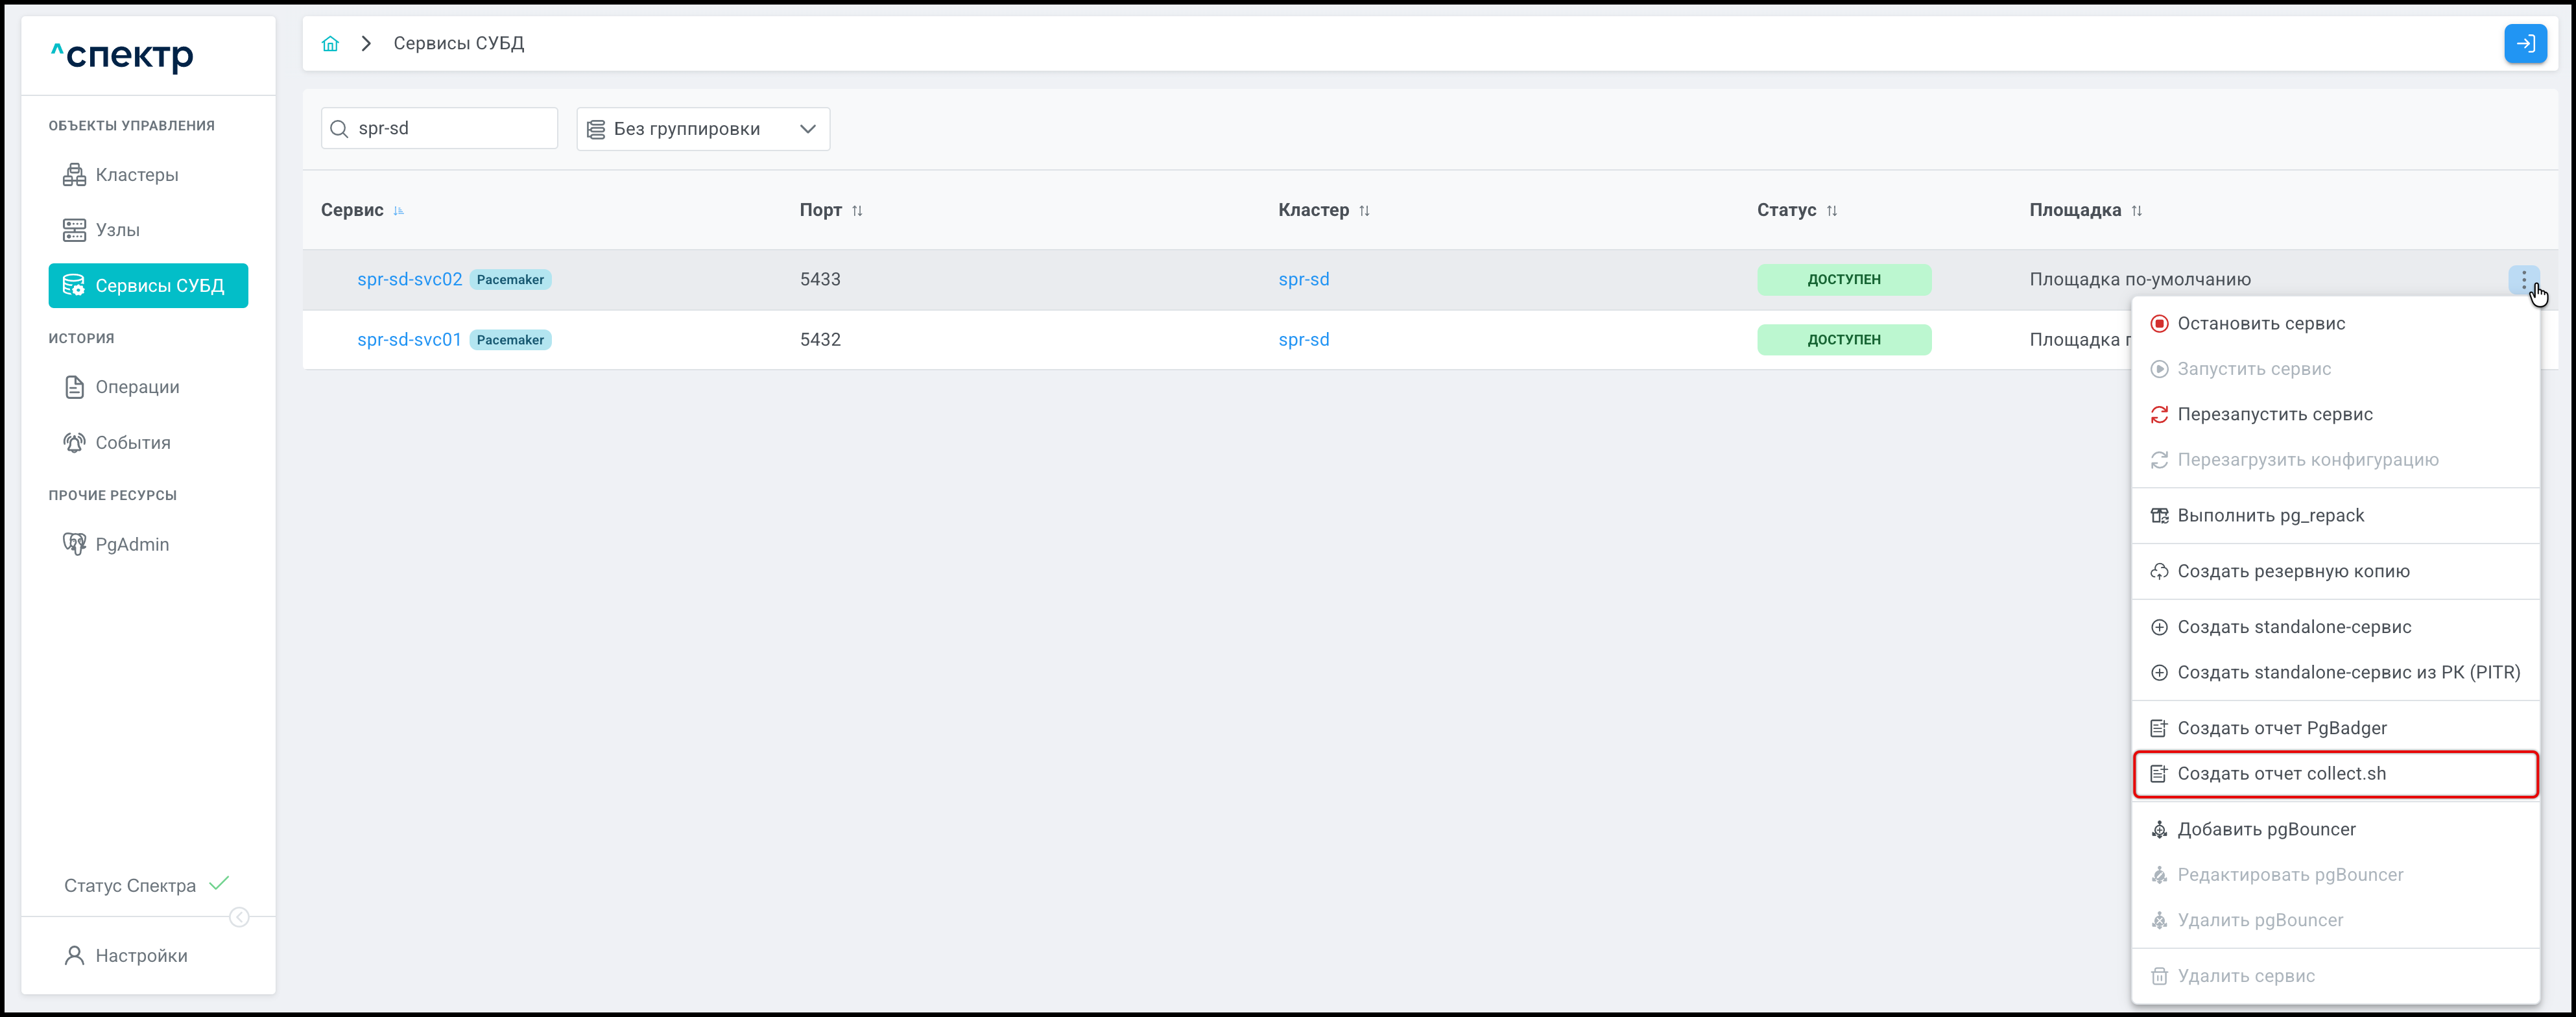
Task: Sort by Площадка column
Action: pyautogui.click(x=2136, y=211)
